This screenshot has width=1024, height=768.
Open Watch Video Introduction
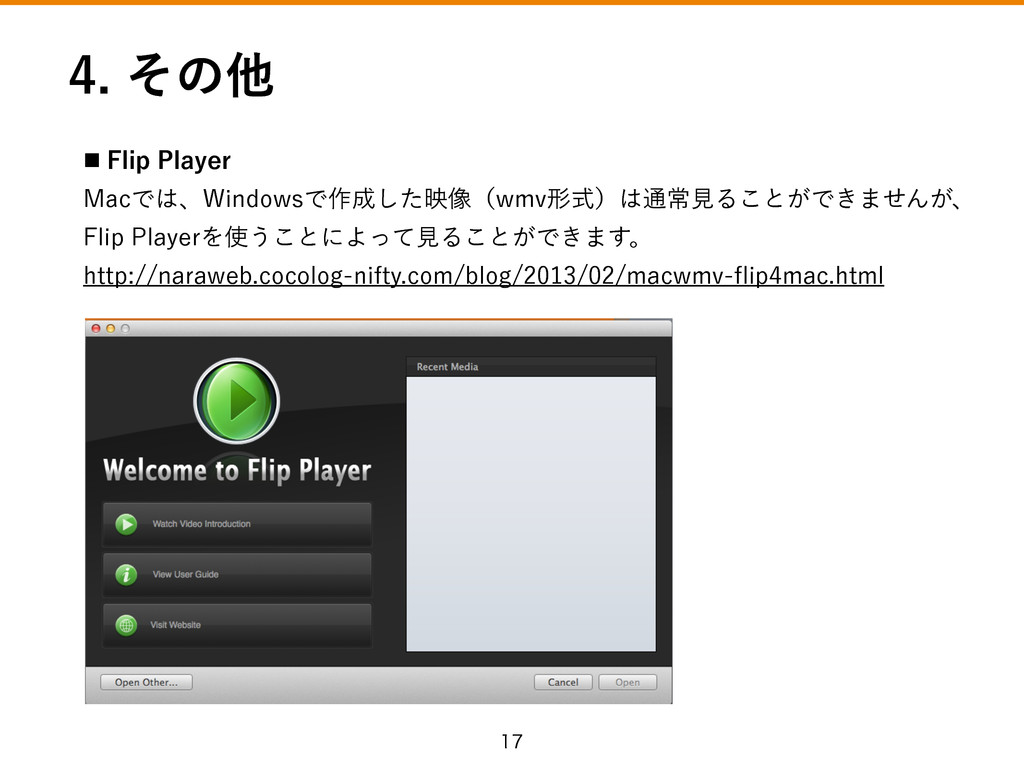point(237,524)
